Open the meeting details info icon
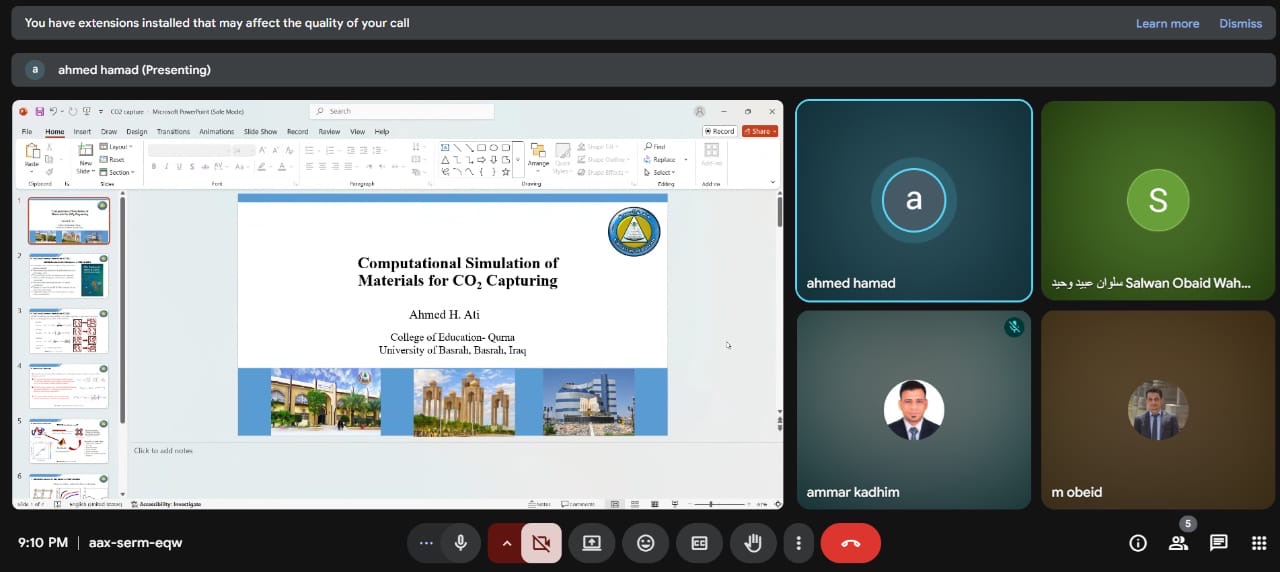Image resolution: width=1280 pixels, height=572 pixels. point(1137,543)
